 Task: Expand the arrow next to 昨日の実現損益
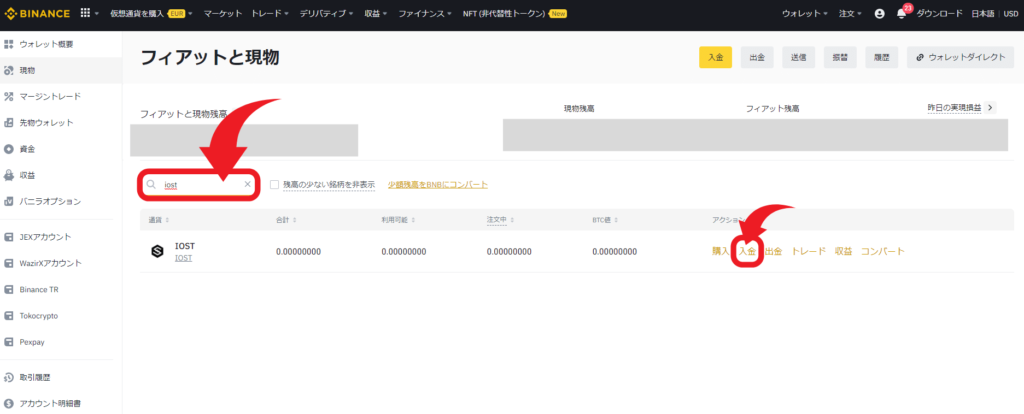coord(991,108)
